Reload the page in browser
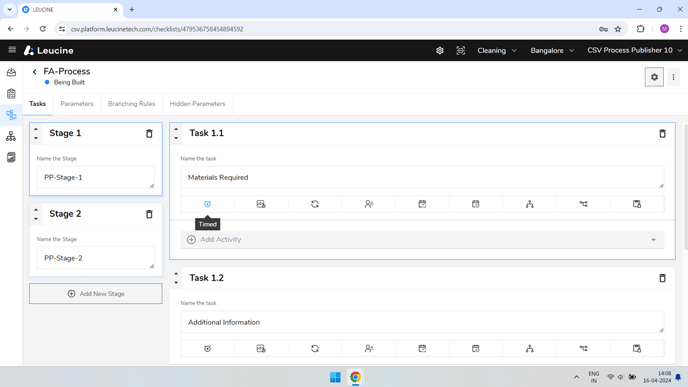Image resolution: width=688 pixels, height=387 pixels. [x=43, y=29]
